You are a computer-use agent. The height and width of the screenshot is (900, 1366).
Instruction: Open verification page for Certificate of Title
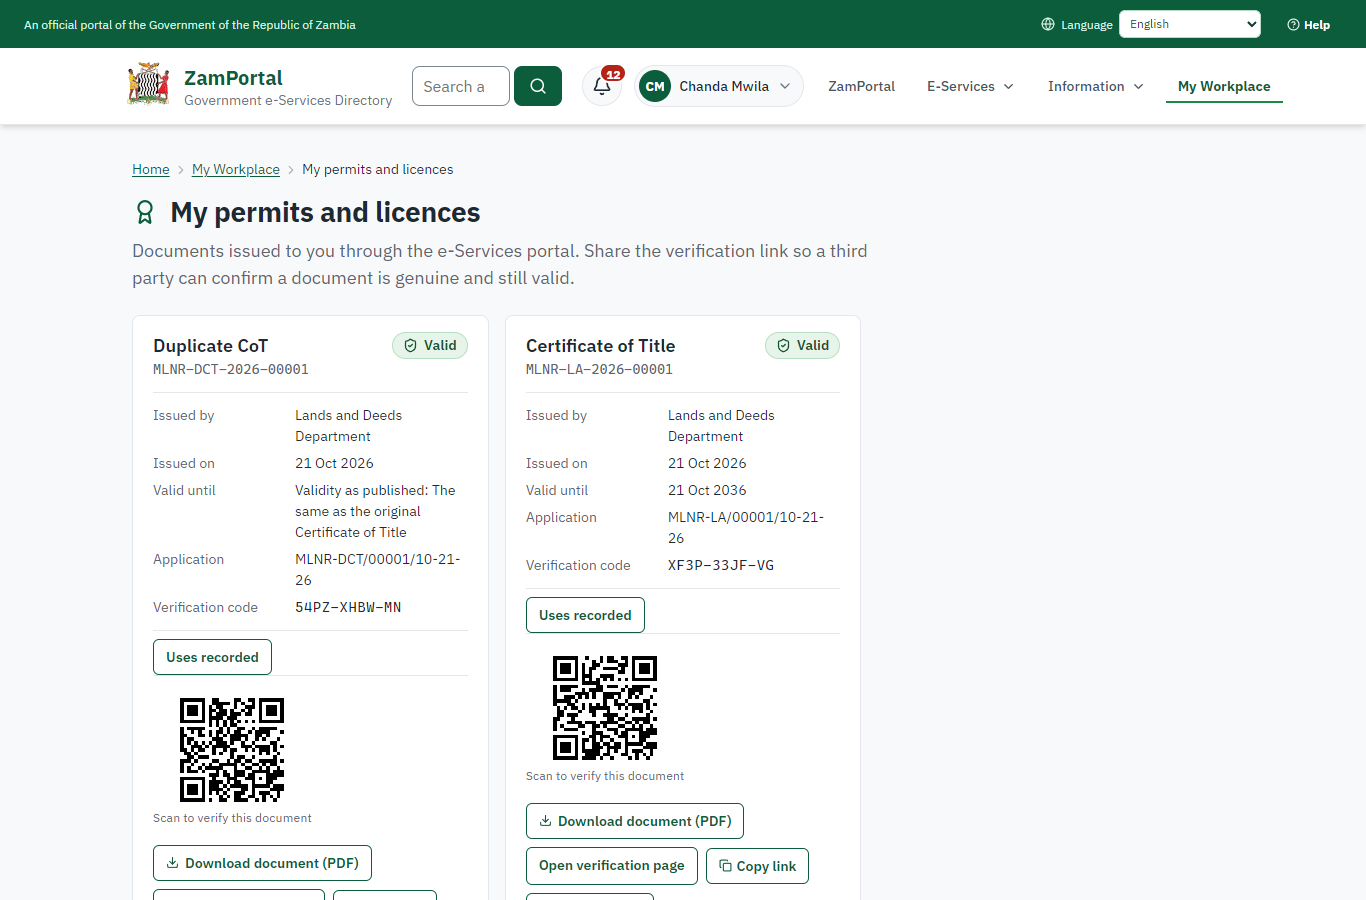612,866
